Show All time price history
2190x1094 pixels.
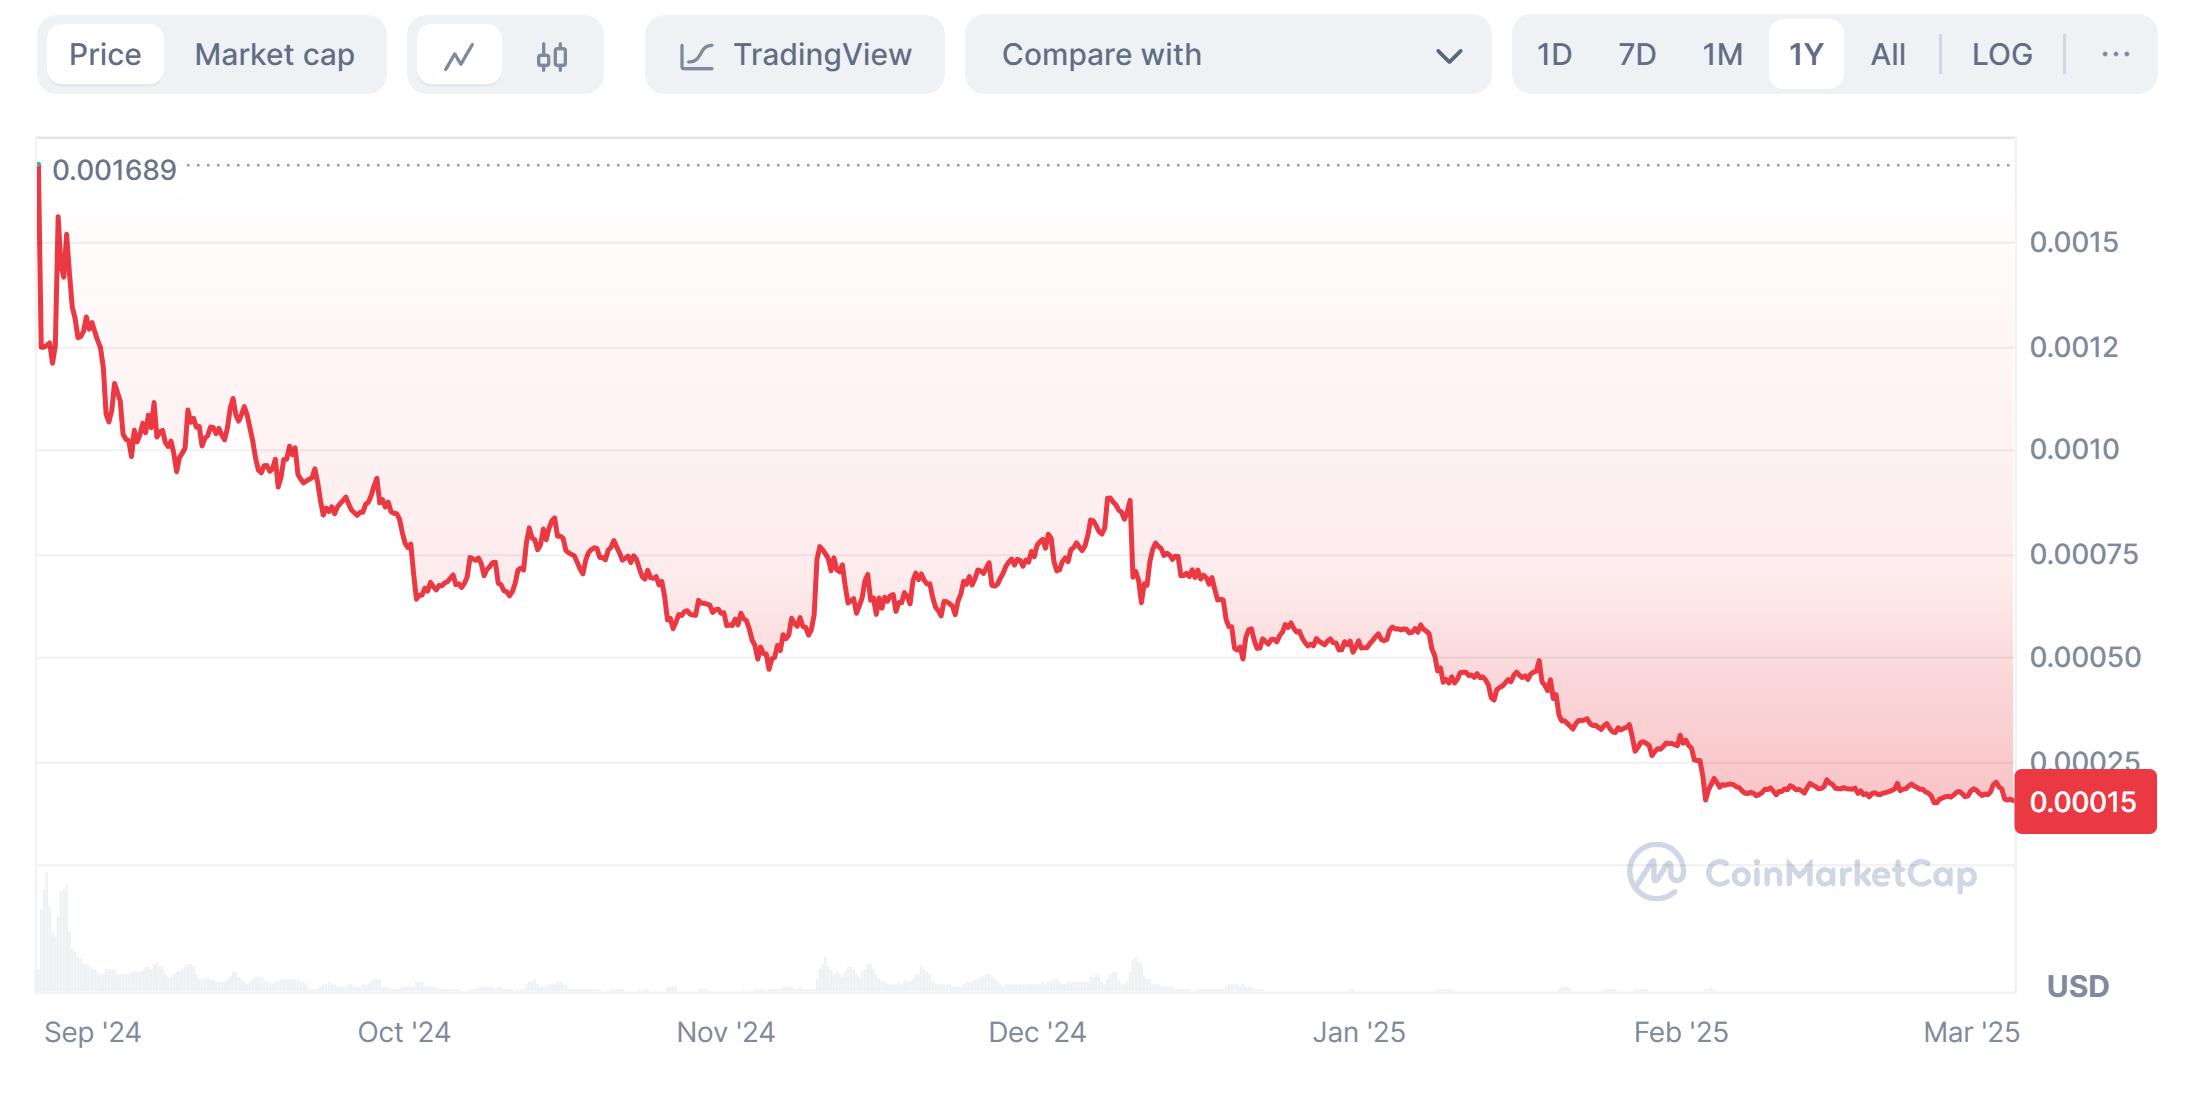click(1888, 55)
